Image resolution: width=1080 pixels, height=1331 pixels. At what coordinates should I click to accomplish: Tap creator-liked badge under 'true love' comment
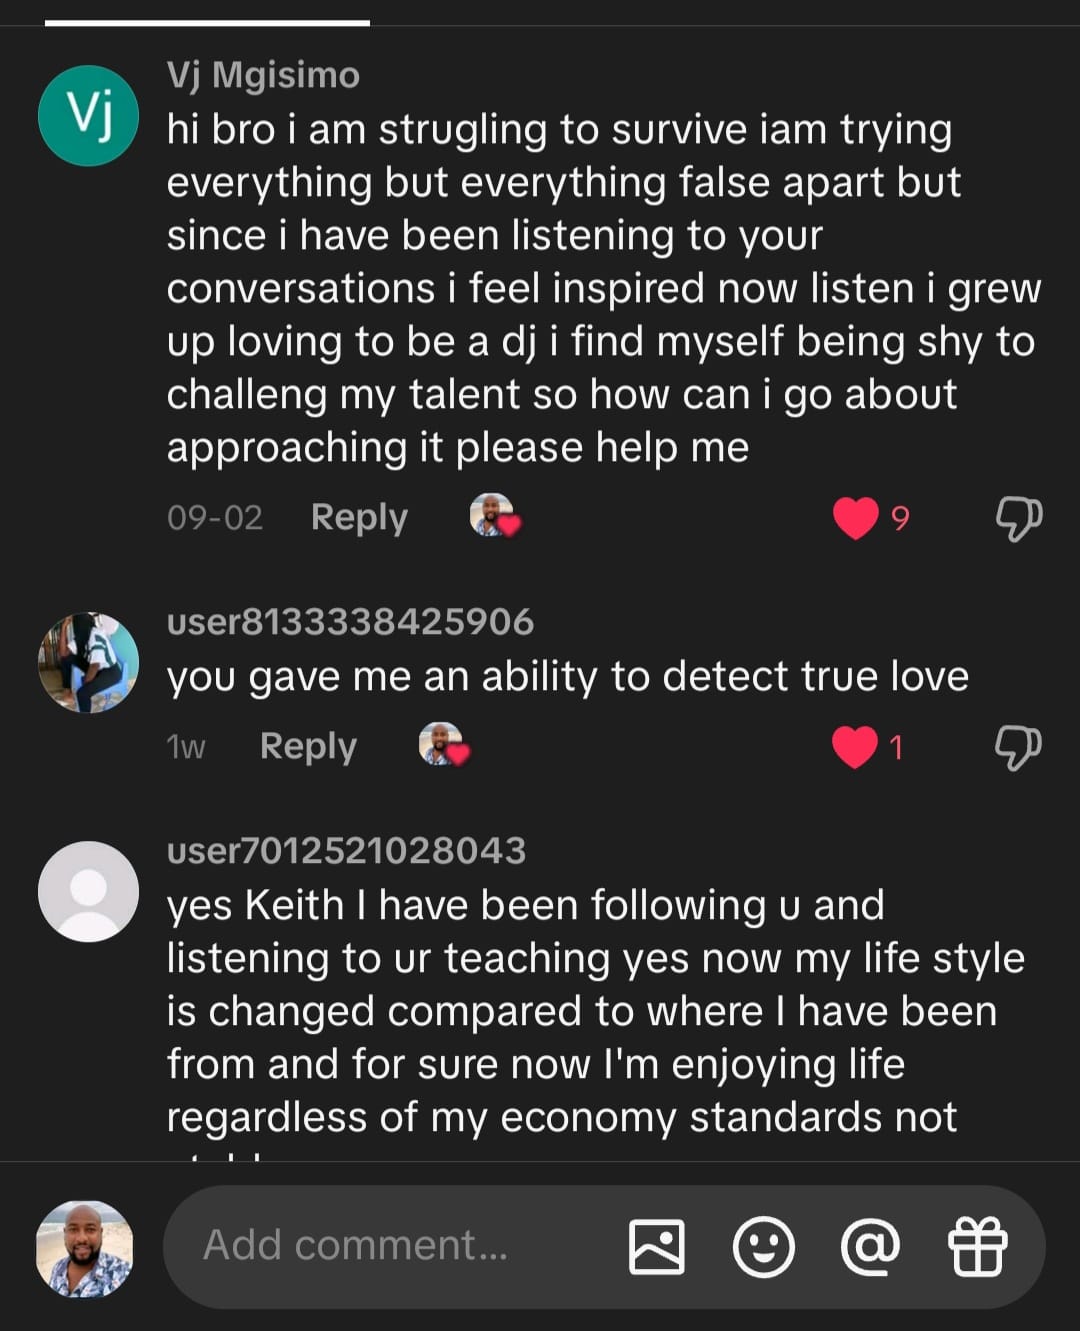[443, 745]
